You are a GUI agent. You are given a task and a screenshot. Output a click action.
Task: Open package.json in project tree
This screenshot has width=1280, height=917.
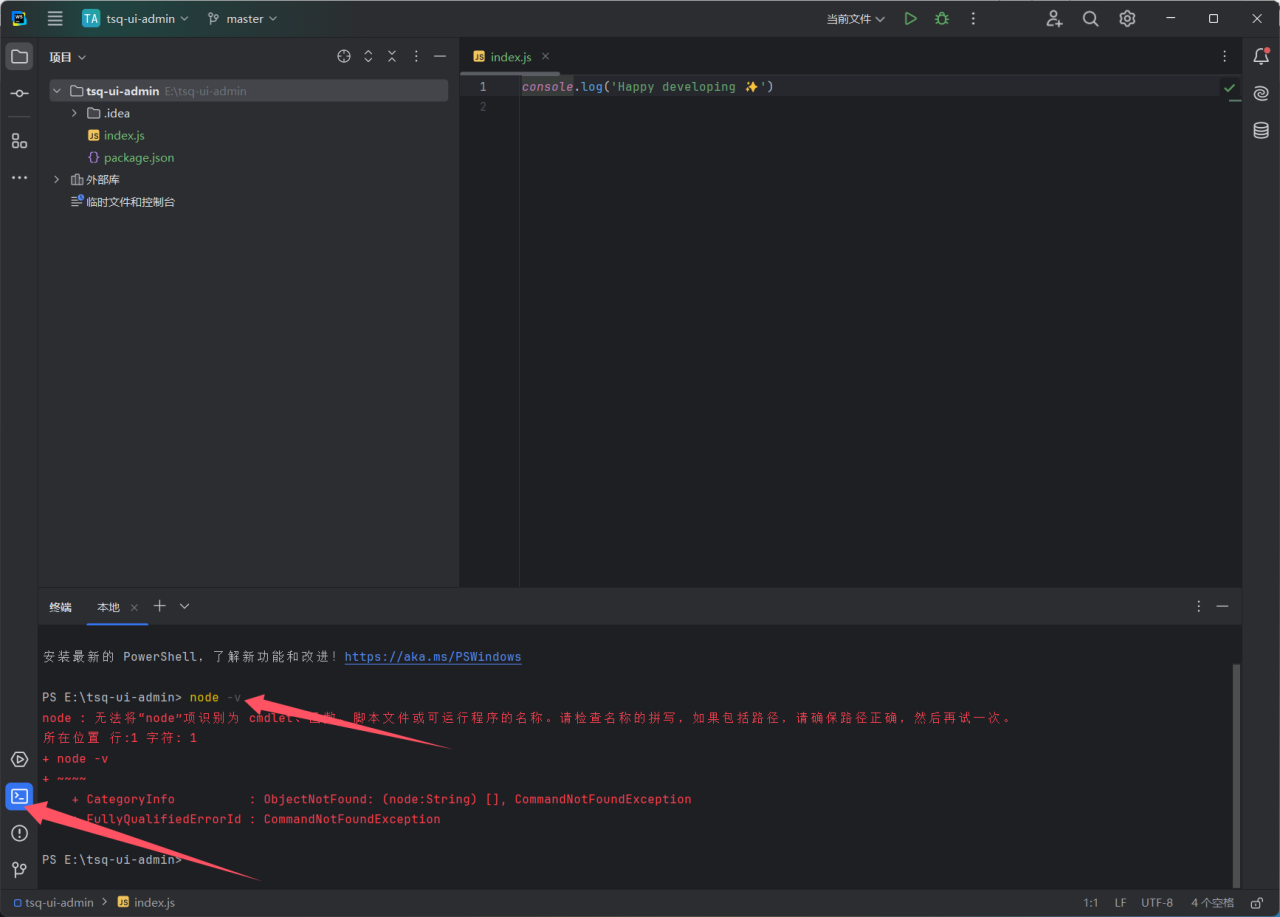[x=138, y=158]
